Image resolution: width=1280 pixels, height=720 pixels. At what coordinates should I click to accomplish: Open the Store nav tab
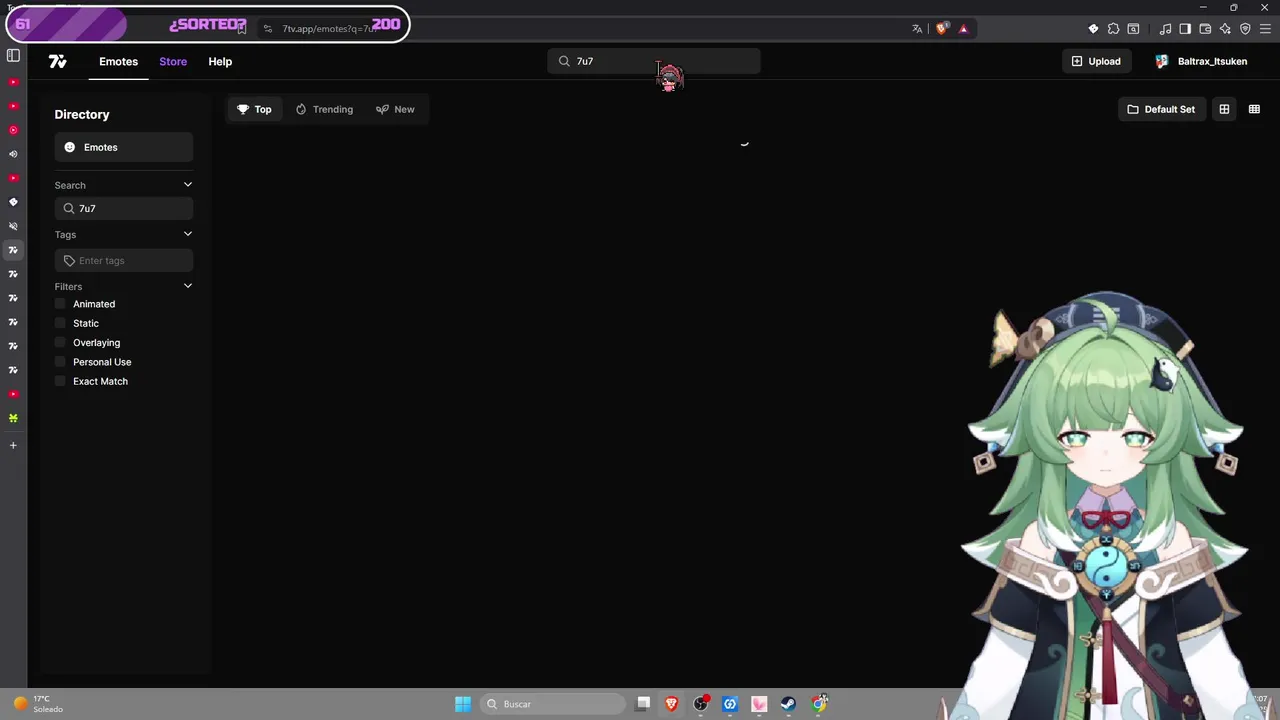click(173, 61)
